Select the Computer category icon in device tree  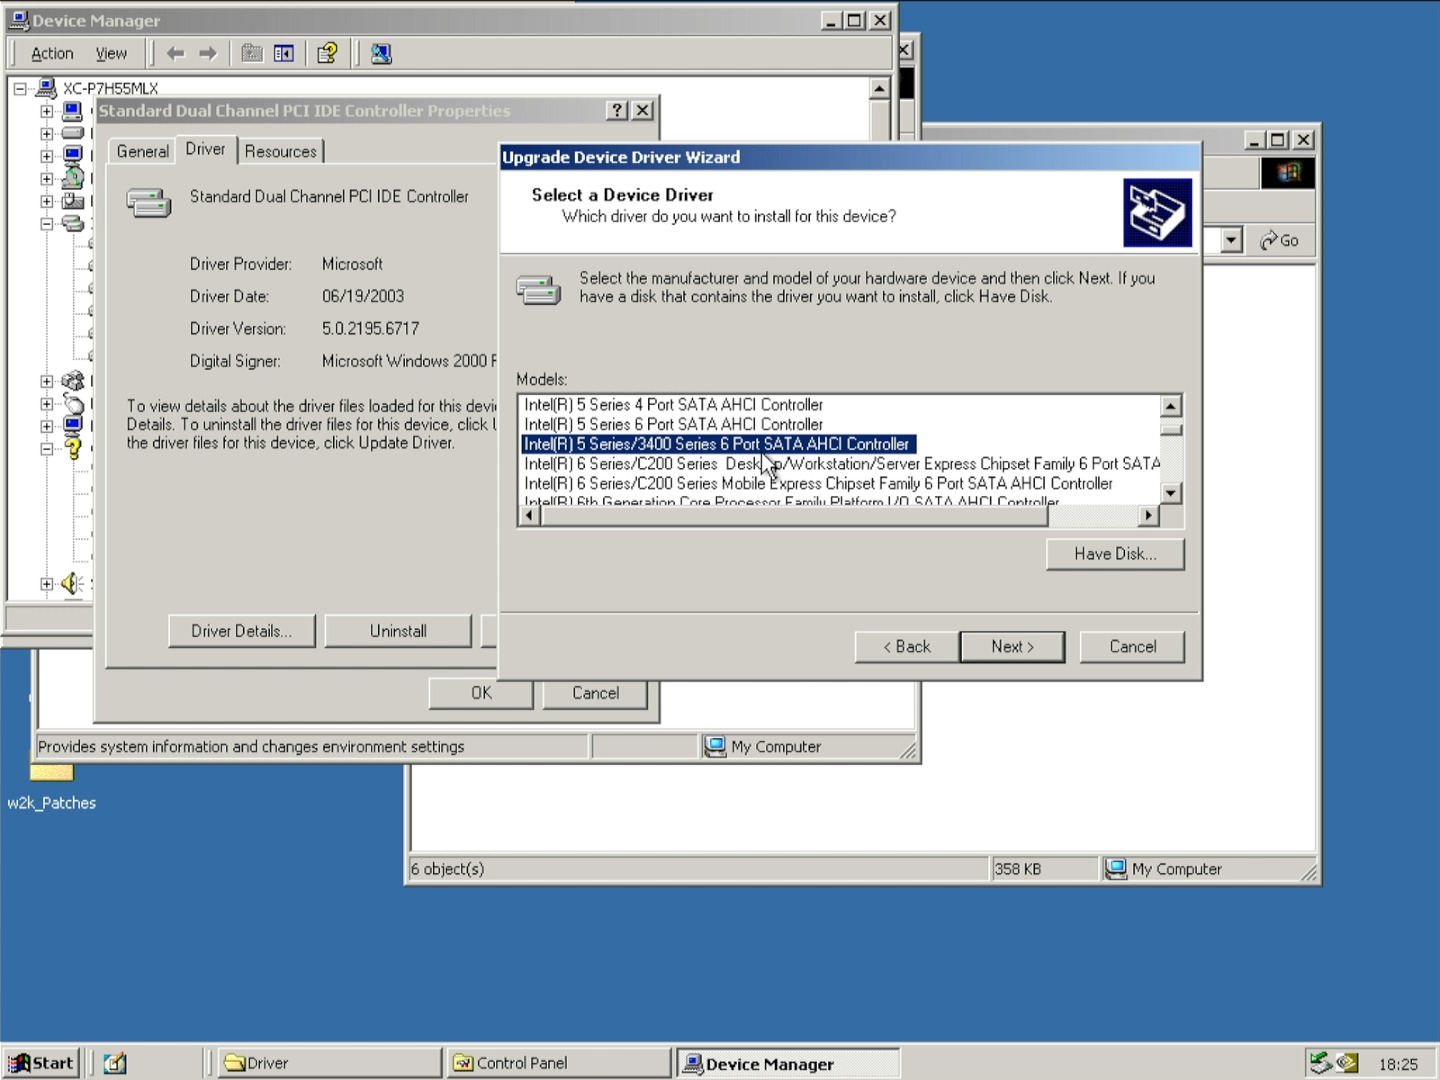(x=72, y=111)
